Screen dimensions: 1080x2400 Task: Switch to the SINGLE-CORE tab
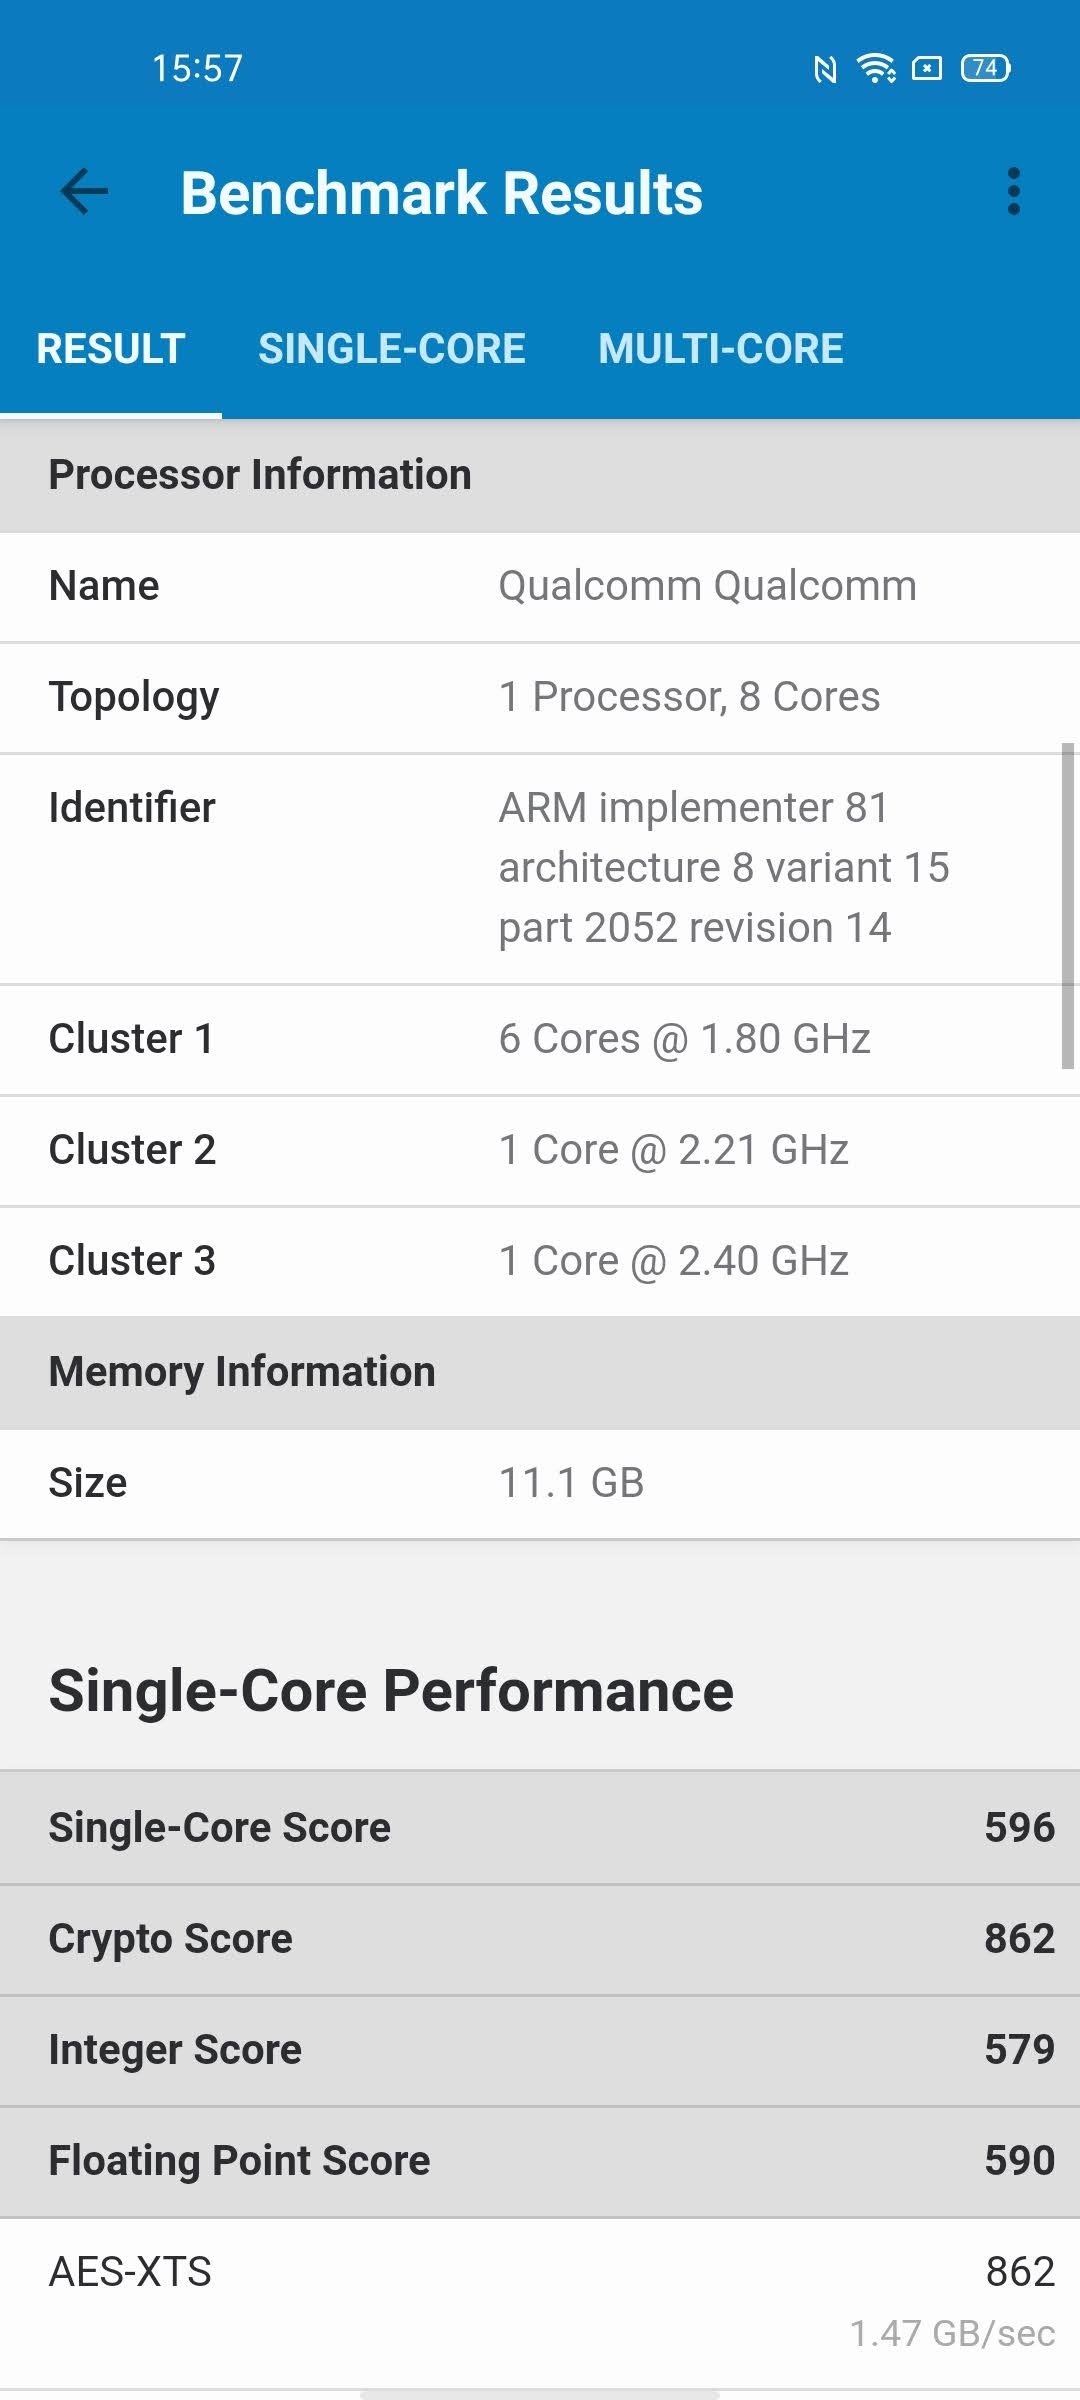pyautogui.click(x=392, y=349)
